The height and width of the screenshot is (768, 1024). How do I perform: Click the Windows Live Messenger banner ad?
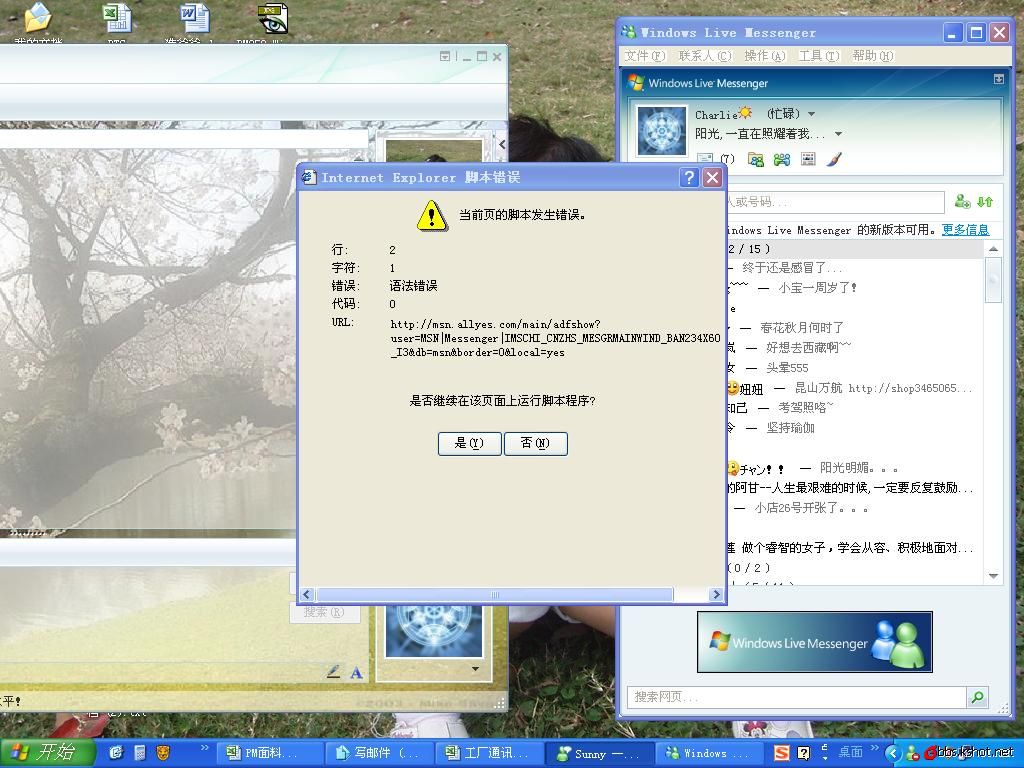[x=814, y=642]
